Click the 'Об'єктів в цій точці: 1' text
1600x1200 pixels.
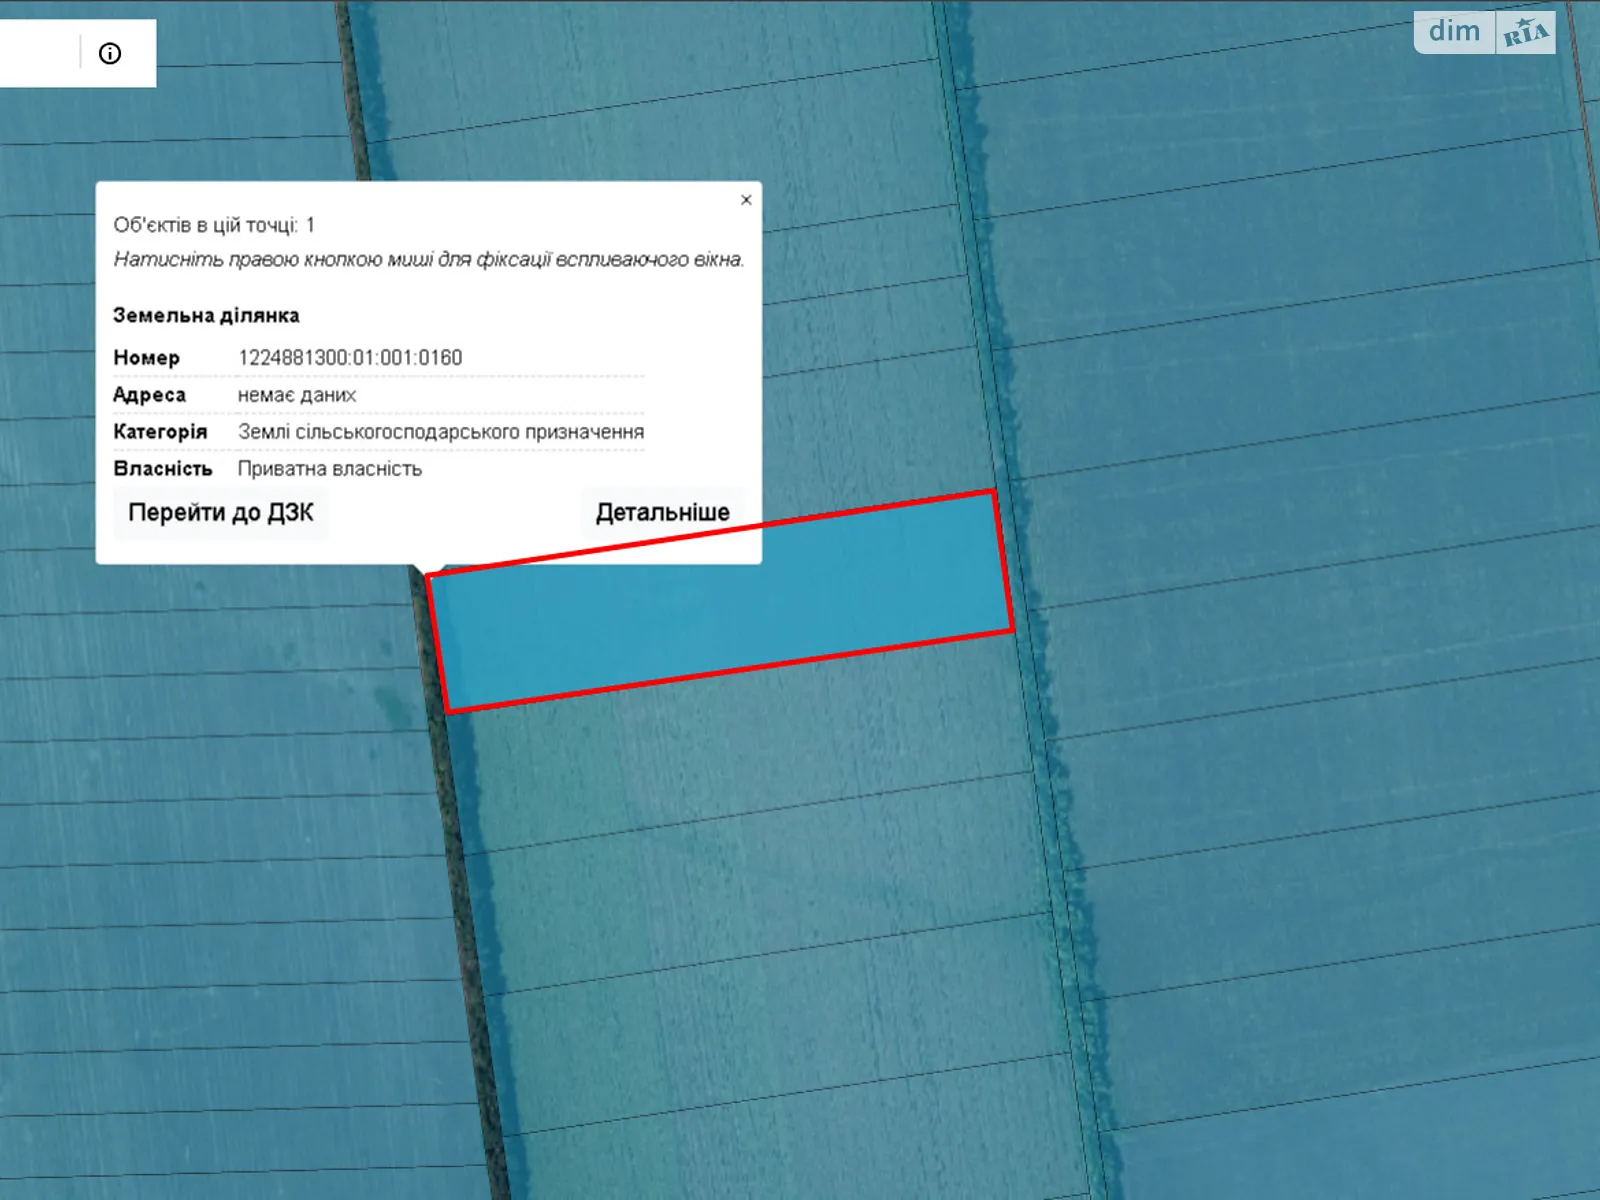(214, 225)
